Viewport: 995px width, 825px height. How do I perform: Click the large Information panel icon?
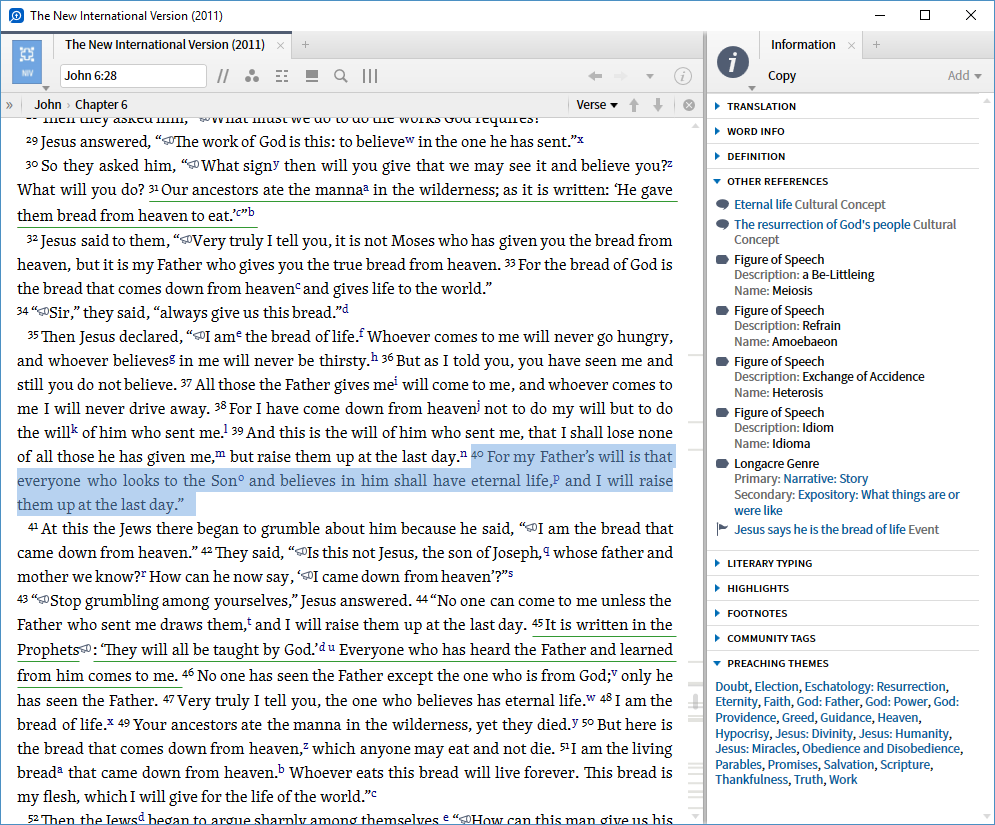click(x=733, y=61)
